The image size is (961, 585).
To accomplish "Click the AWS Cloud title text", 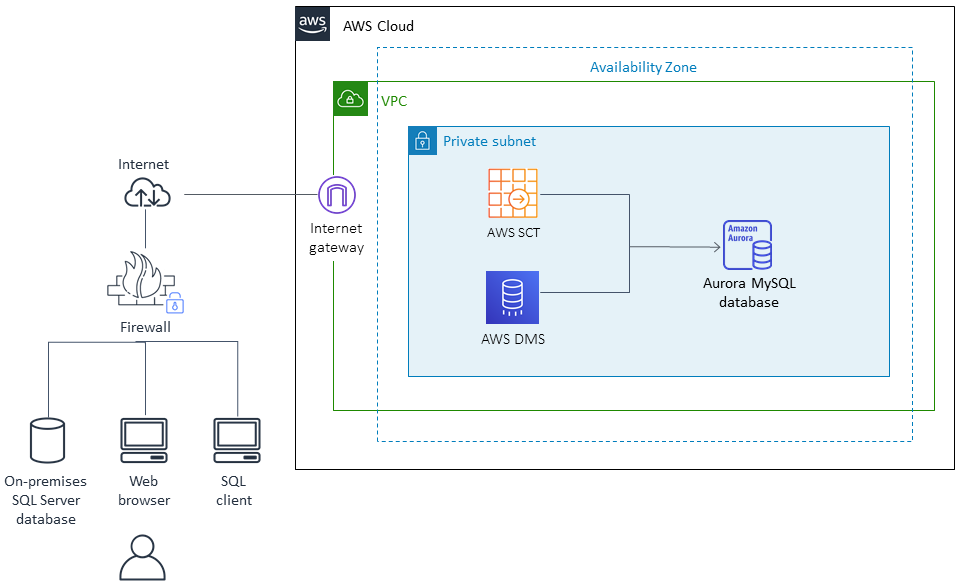I will coord(377,26).
